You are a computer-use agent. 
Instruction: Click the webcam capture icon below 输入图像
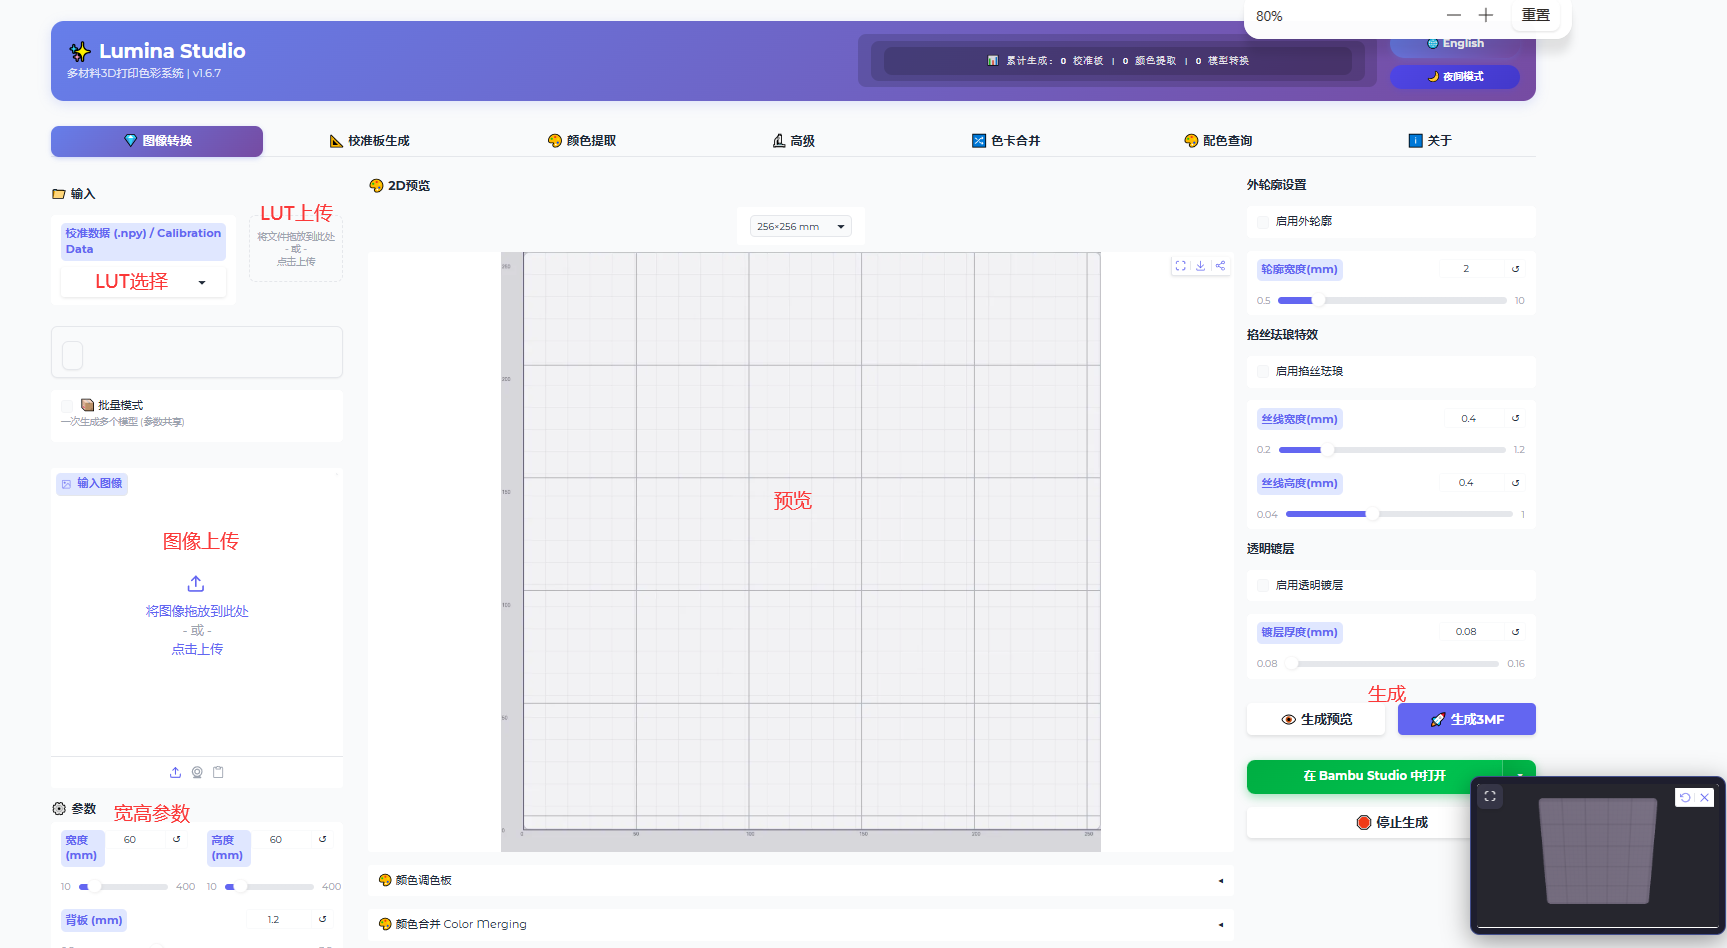(x=197, y=772)
